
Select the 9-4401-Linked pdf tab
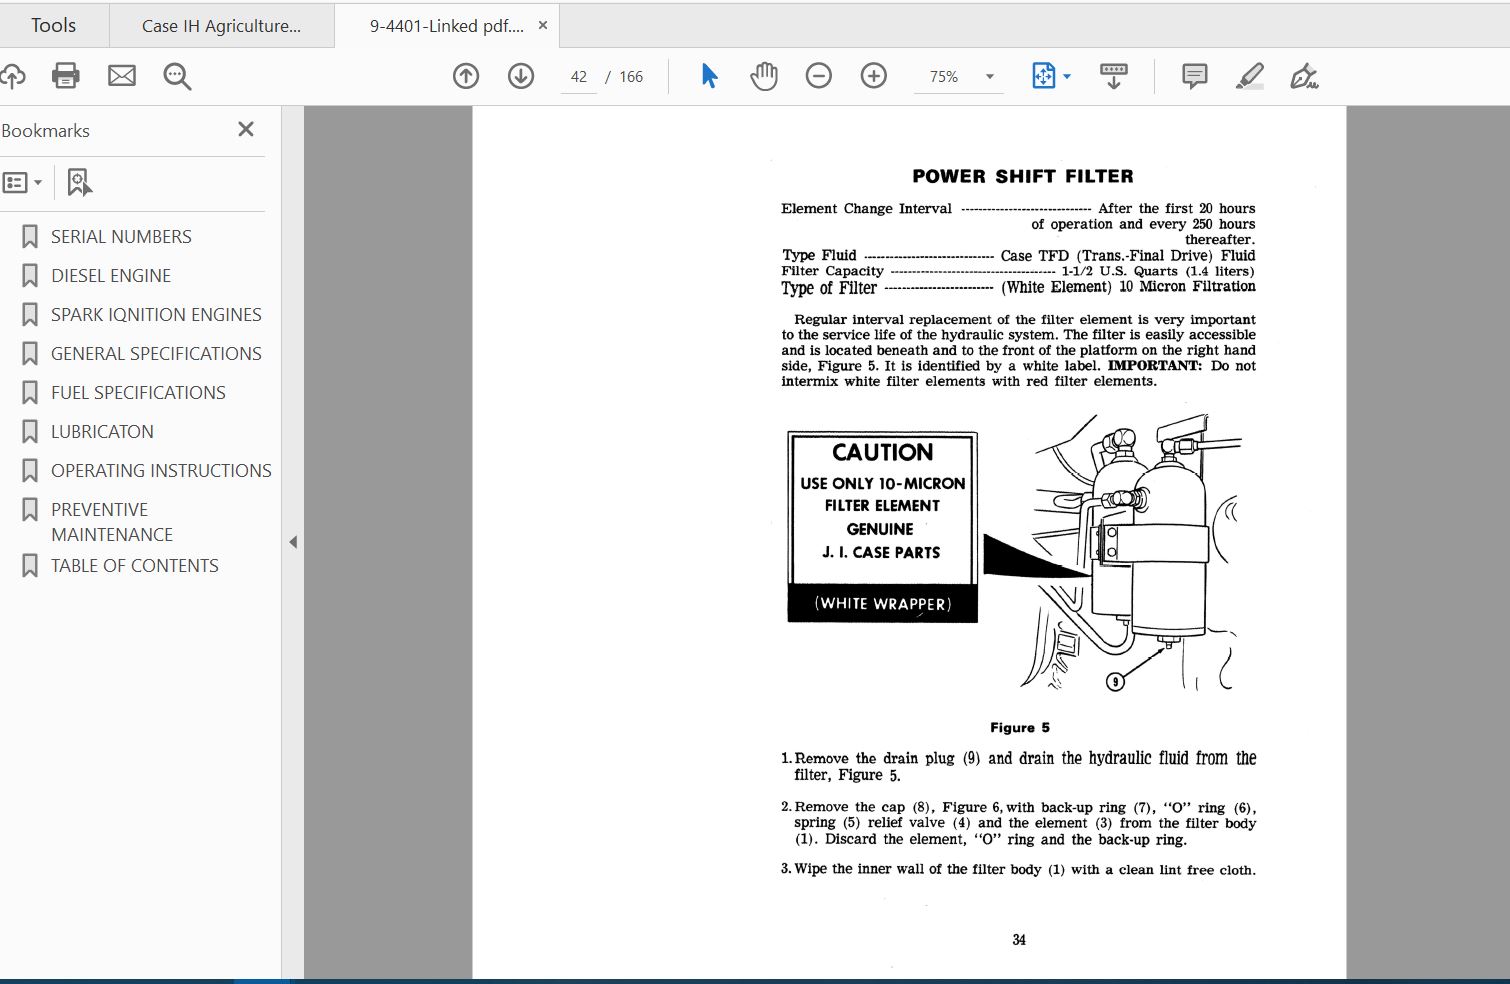pos(446,26)
